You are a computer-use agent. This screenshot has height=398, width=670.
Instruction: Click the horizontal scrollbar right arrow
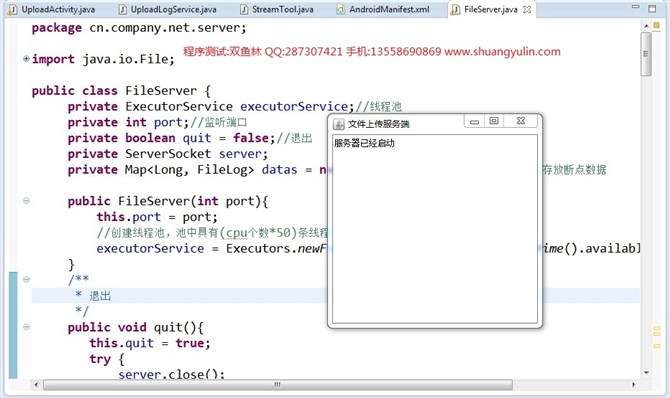[633, 385]
